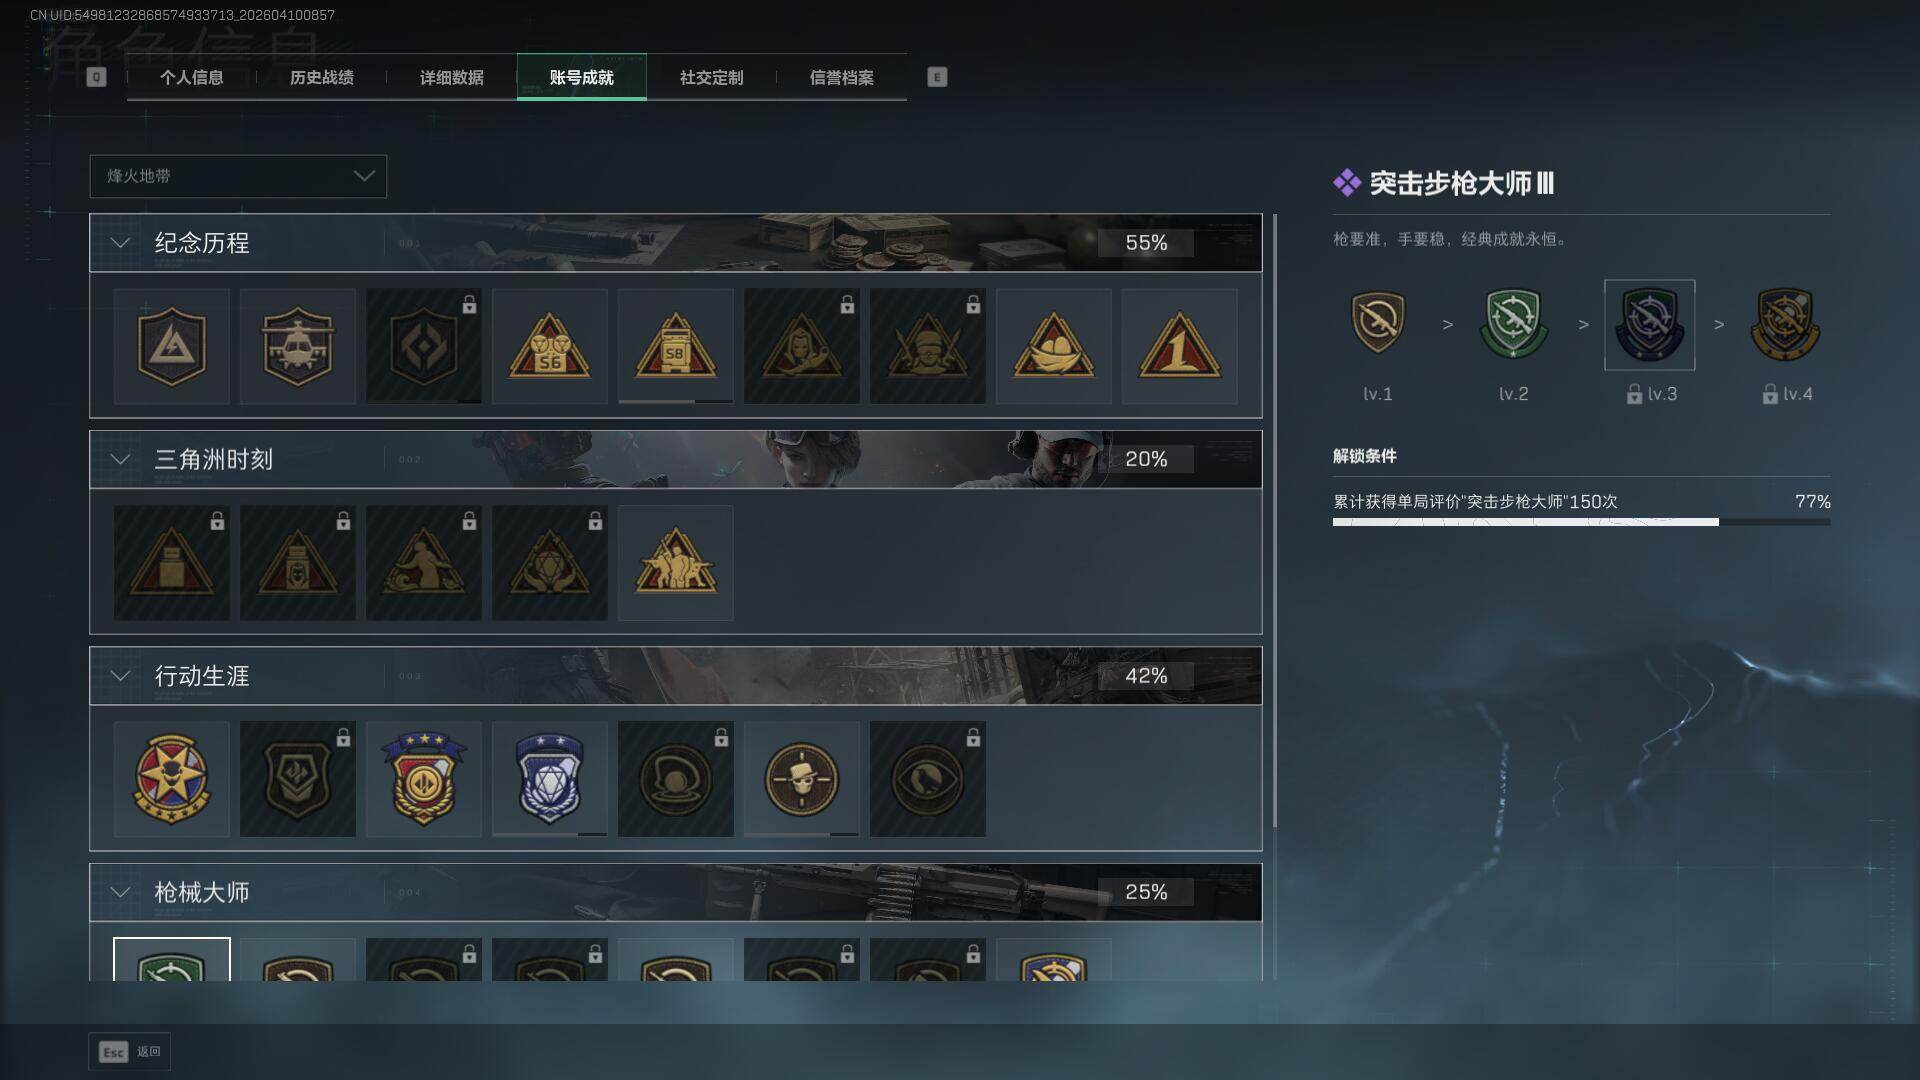
Task: Select locked eye emblem badge
Action: click(x=927, y=779)
